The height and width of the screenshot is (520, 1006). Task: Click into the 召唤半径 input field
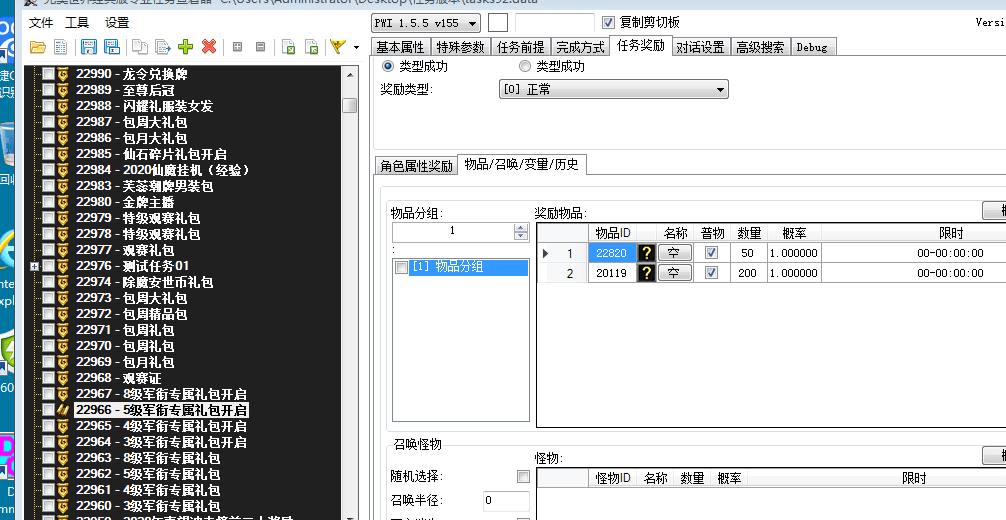[506, 501]
